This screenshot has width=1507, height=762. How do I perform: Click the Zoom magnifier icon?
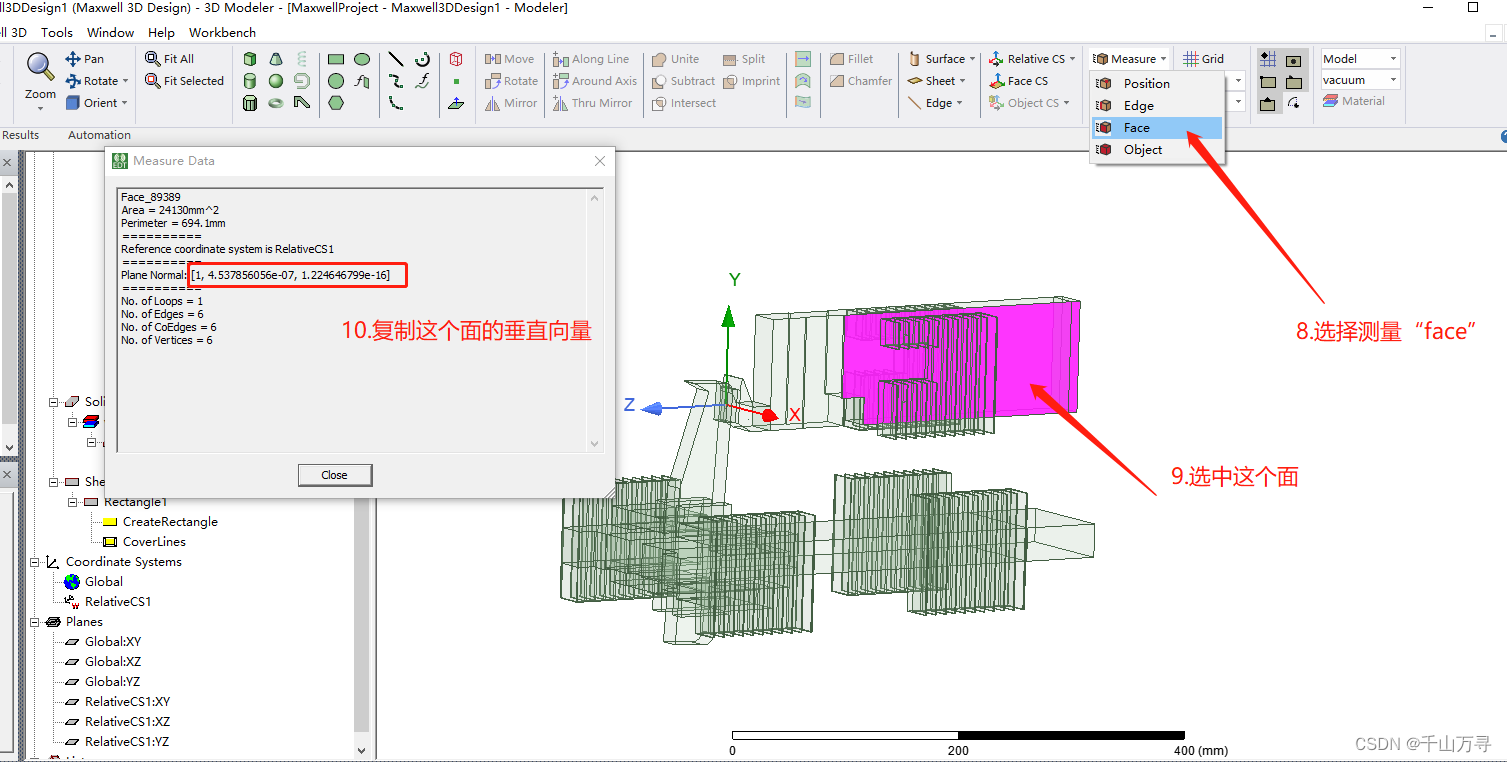[41, 66]
